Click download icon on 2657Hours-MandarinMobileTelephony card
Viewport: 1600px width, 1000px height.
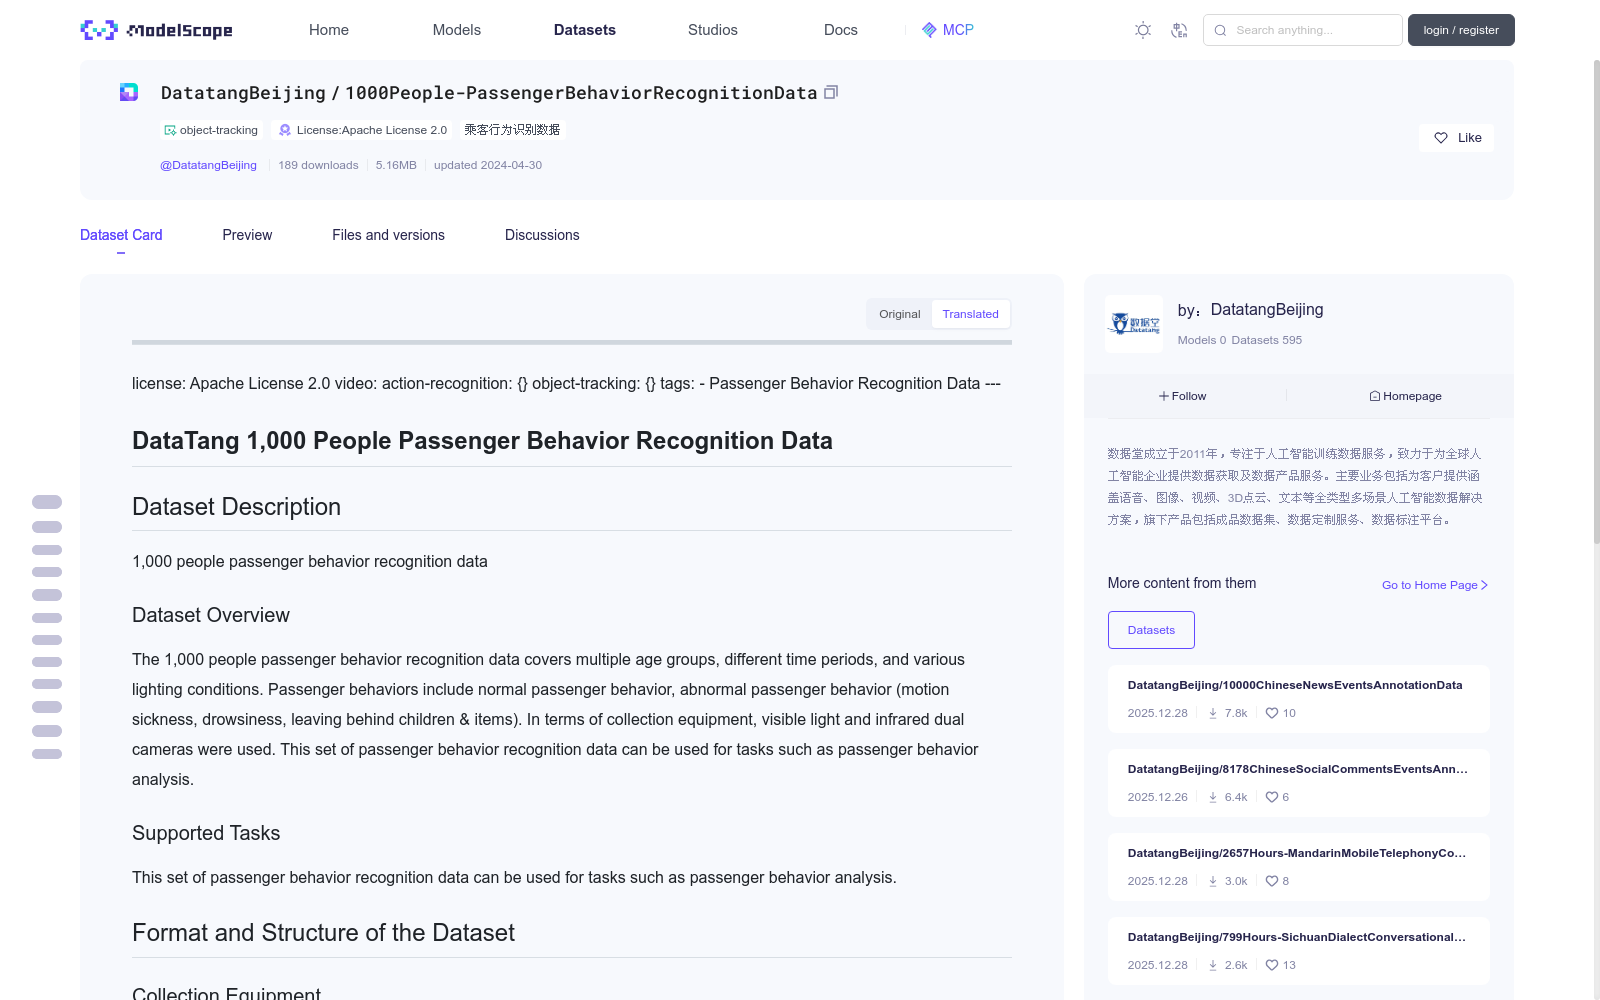pos(1213,881)
